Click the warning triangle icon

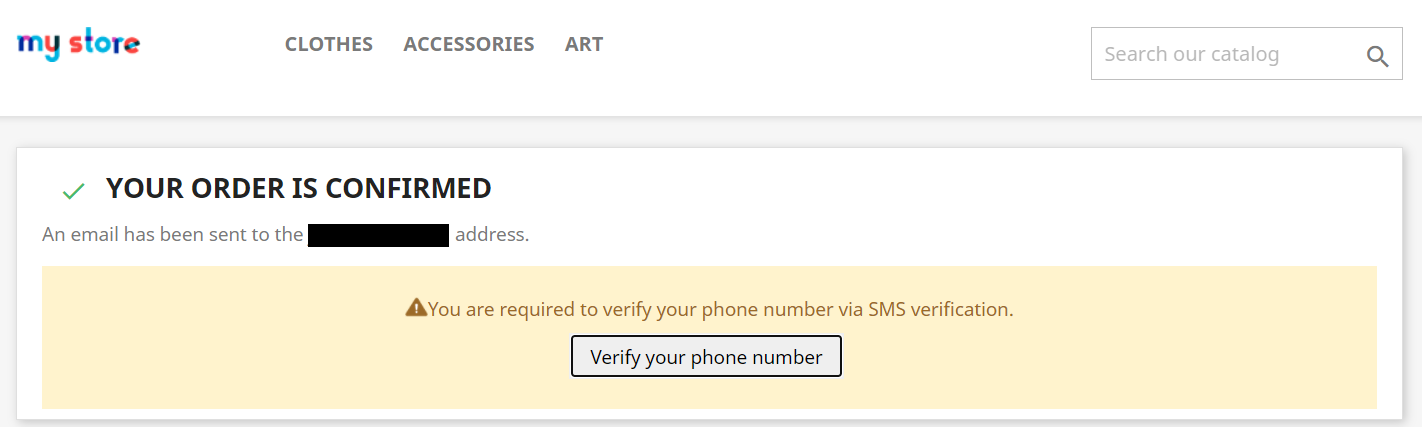point(416,308)
